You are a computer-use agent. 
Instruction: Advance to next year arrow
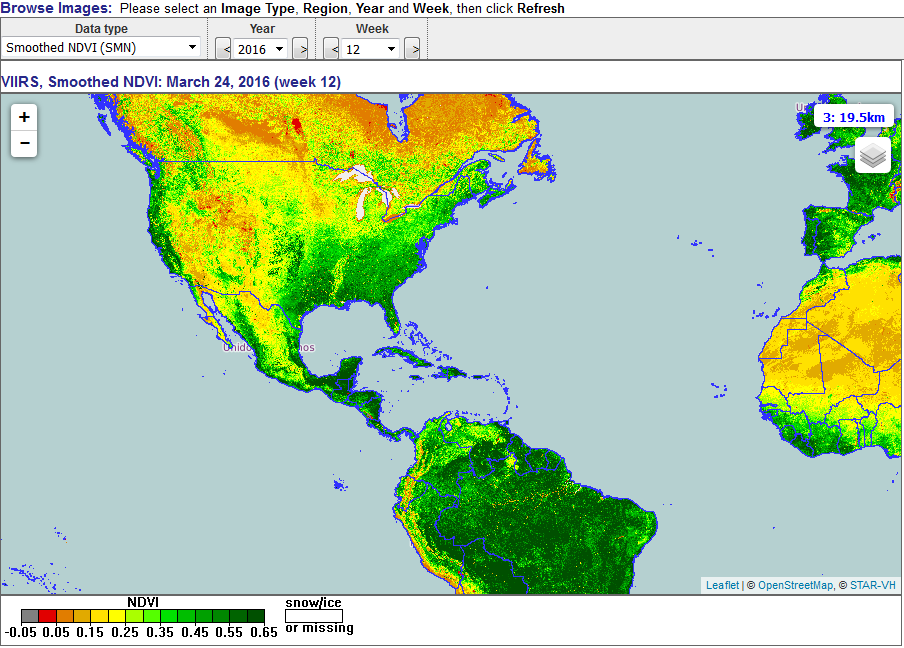(299, 48)
